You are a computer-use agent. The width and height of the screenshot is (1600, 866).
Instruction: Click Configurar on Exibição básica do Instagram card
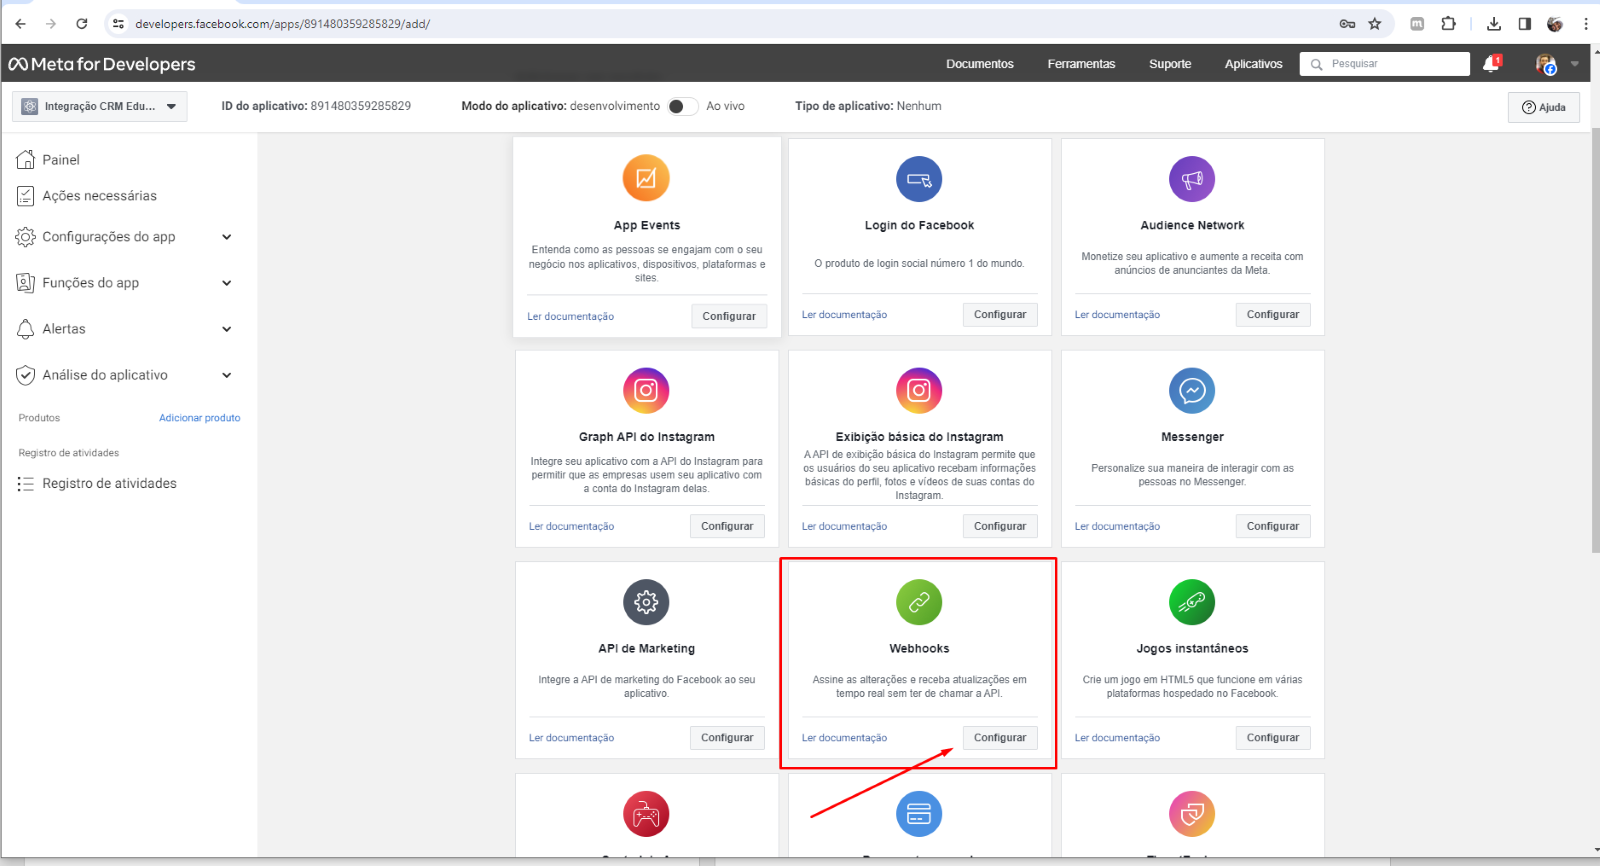click(1000, 526)
